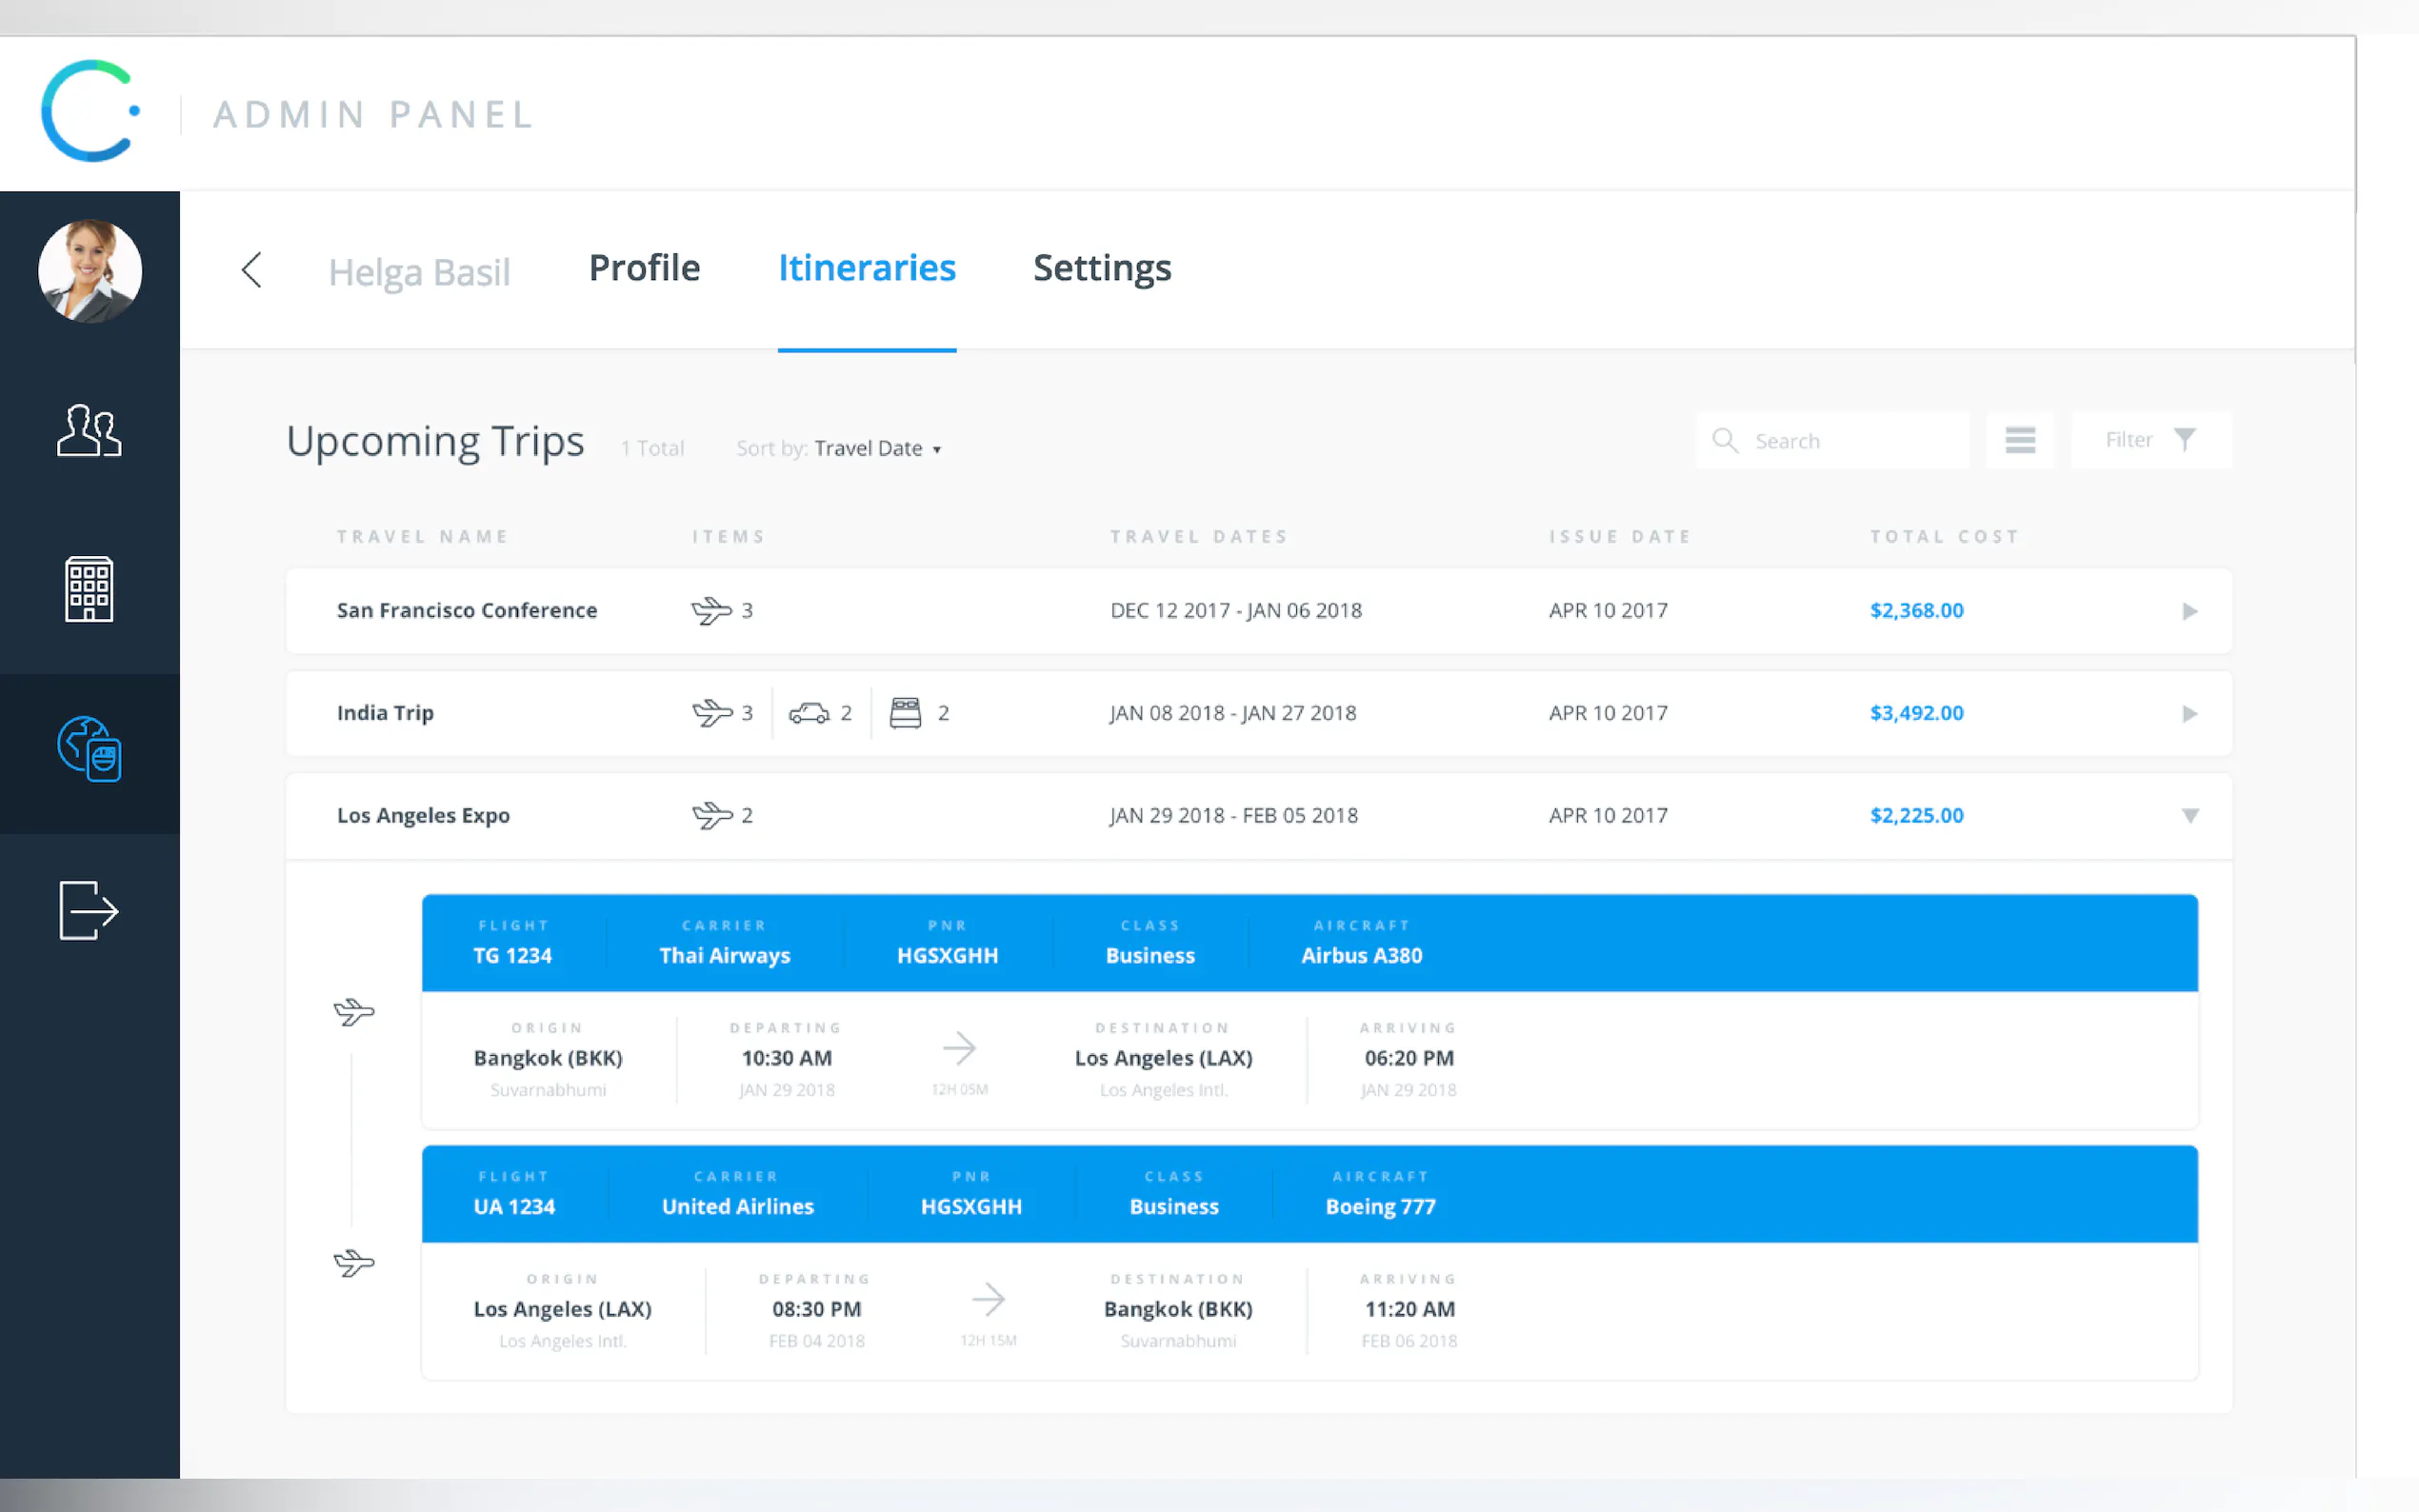Click the car rental icon in India Trip
The height and width of the screenshot is (1512, 2419).
809,713
